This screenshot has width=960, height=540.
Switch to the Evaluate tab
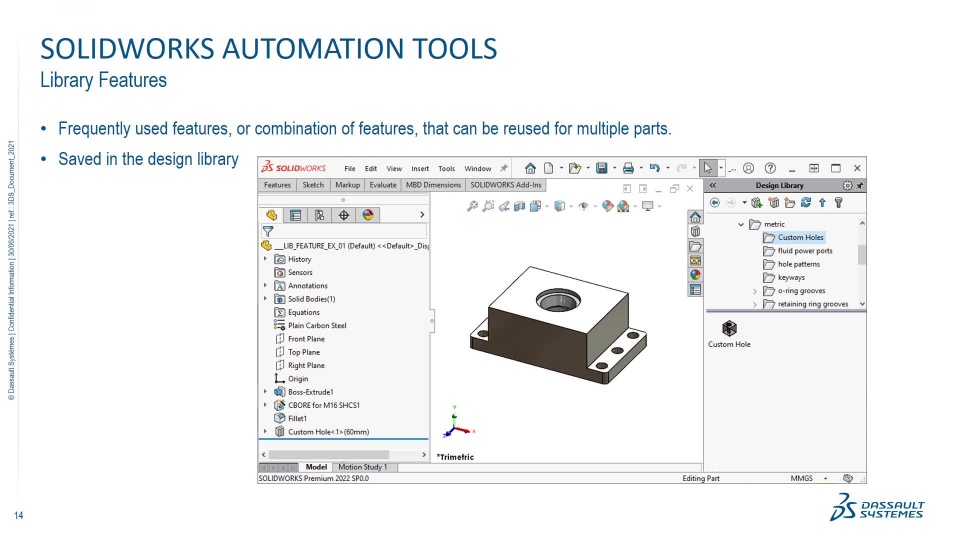pyautogui.click(x=383, y=185)
